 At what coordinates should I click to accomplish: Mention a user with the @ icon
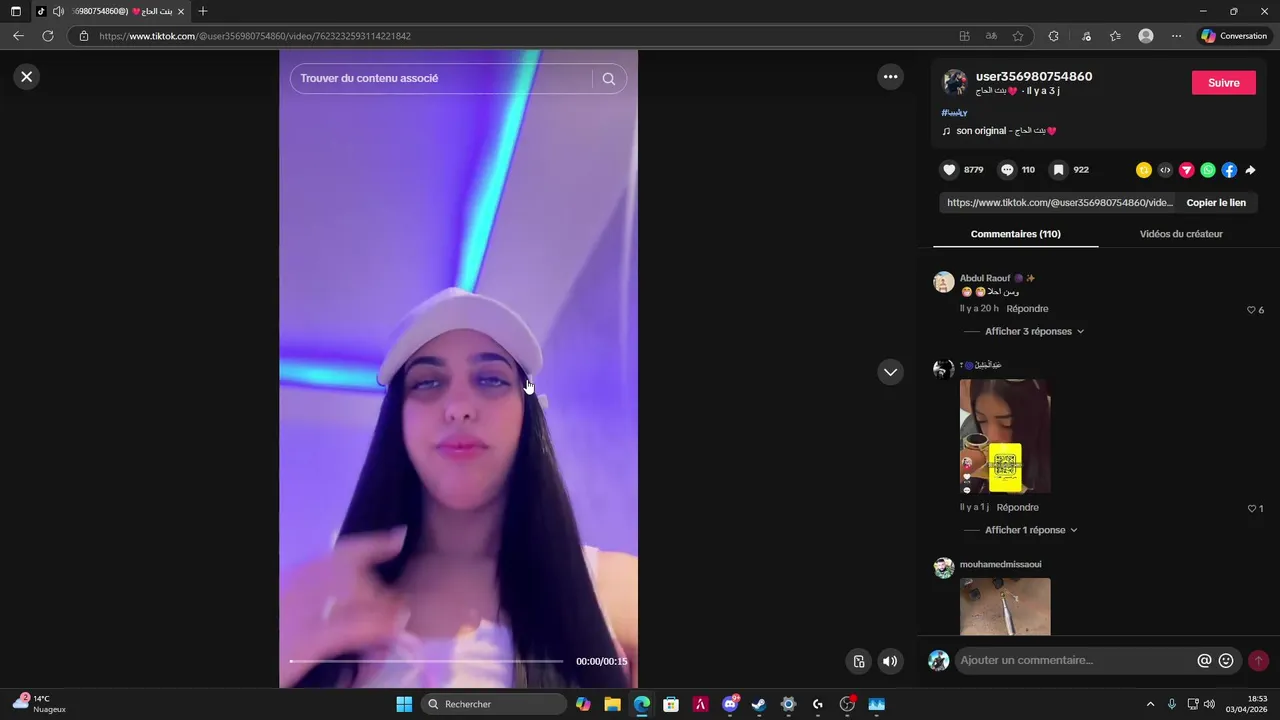click(1204, 660)
